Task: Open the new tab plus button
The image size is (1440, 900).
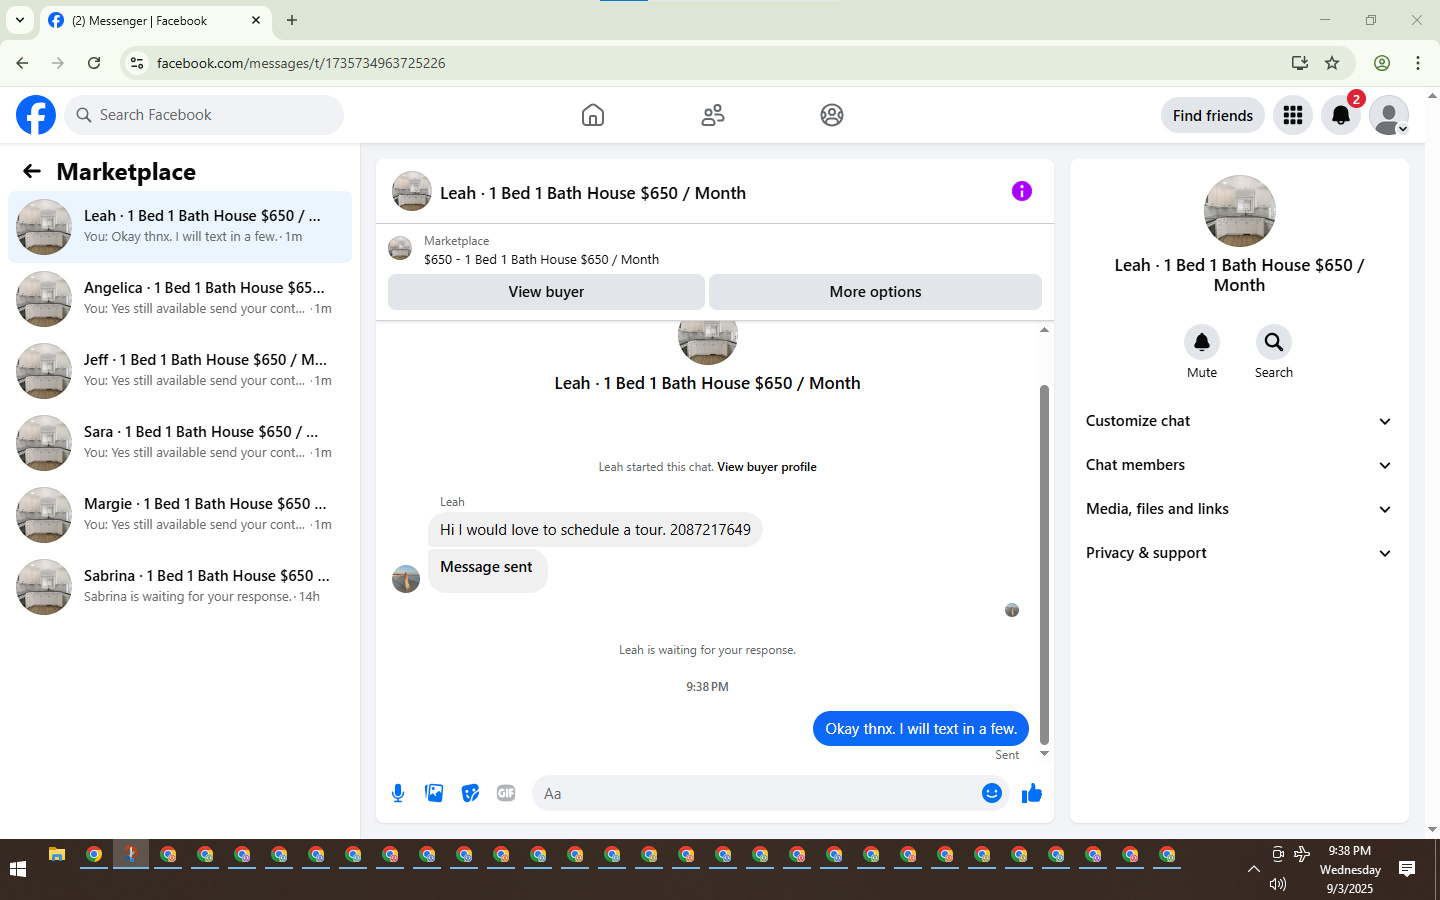Action: [292, 20]
